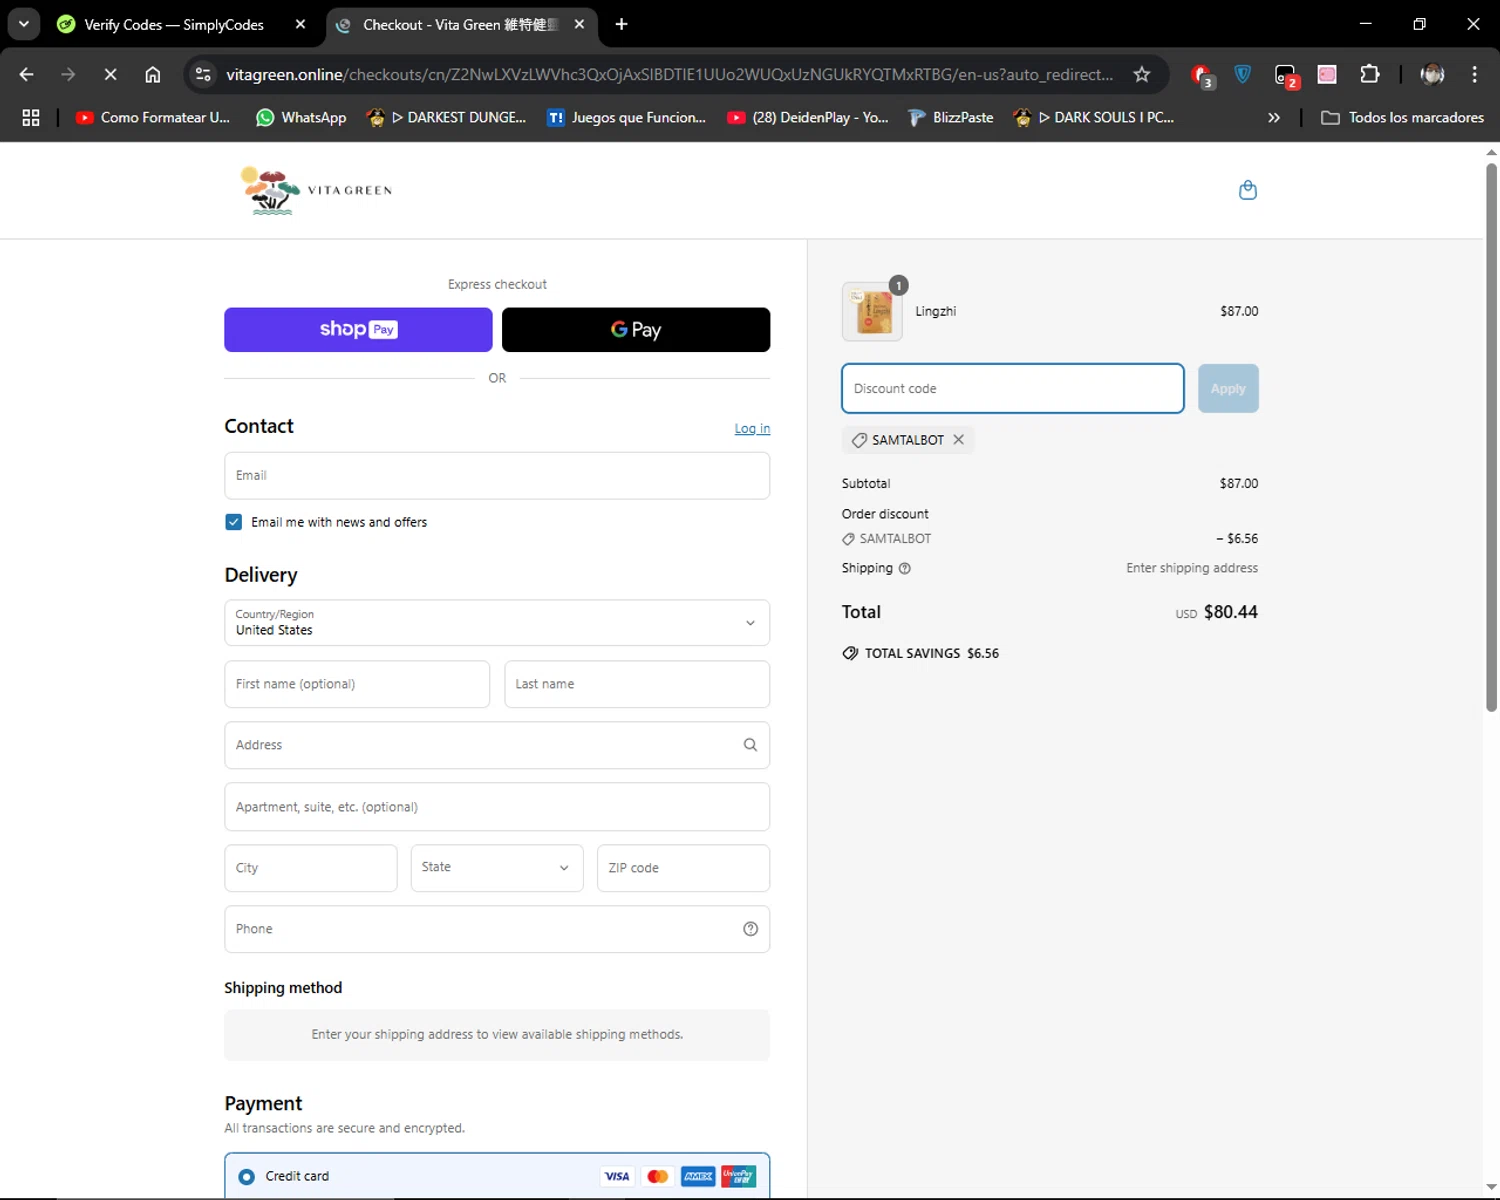The image size is (1500, 1200).
Task: Click the TOTAL SAVINGS $6.56 text
Action: coord(931,653)
